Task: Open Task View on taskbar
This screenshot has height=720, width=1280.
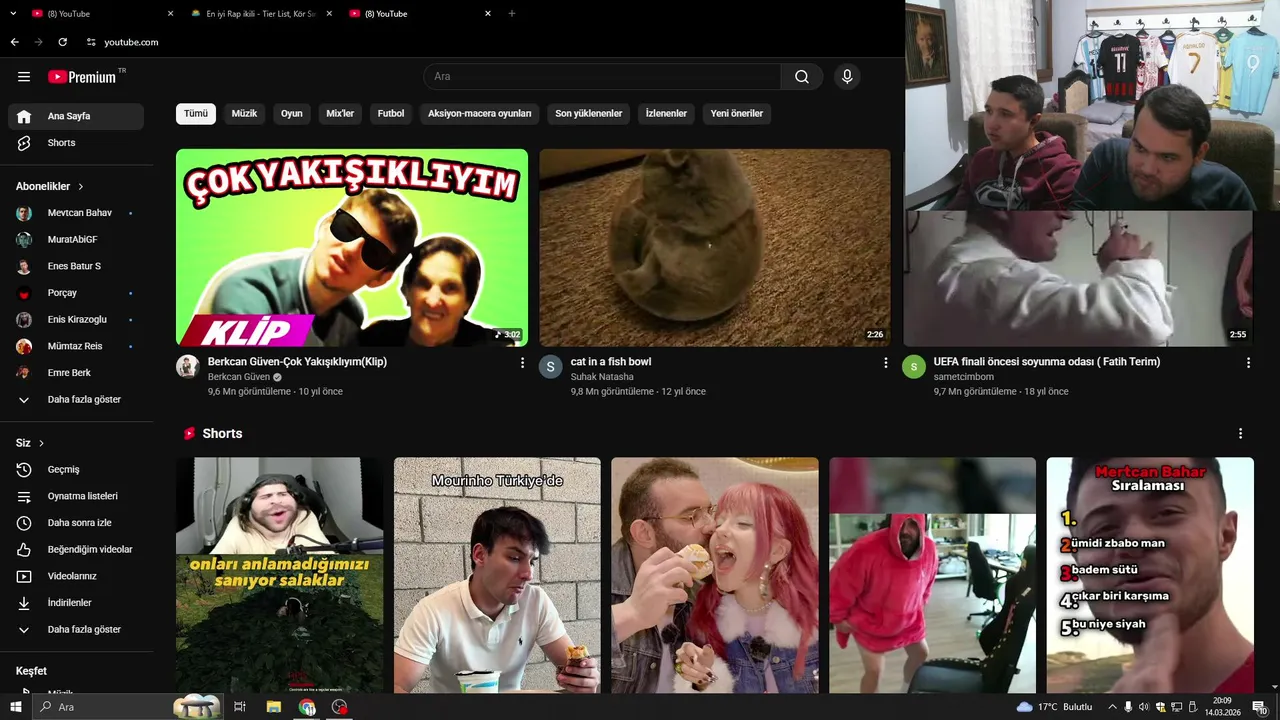Action: tap(240, 707)
